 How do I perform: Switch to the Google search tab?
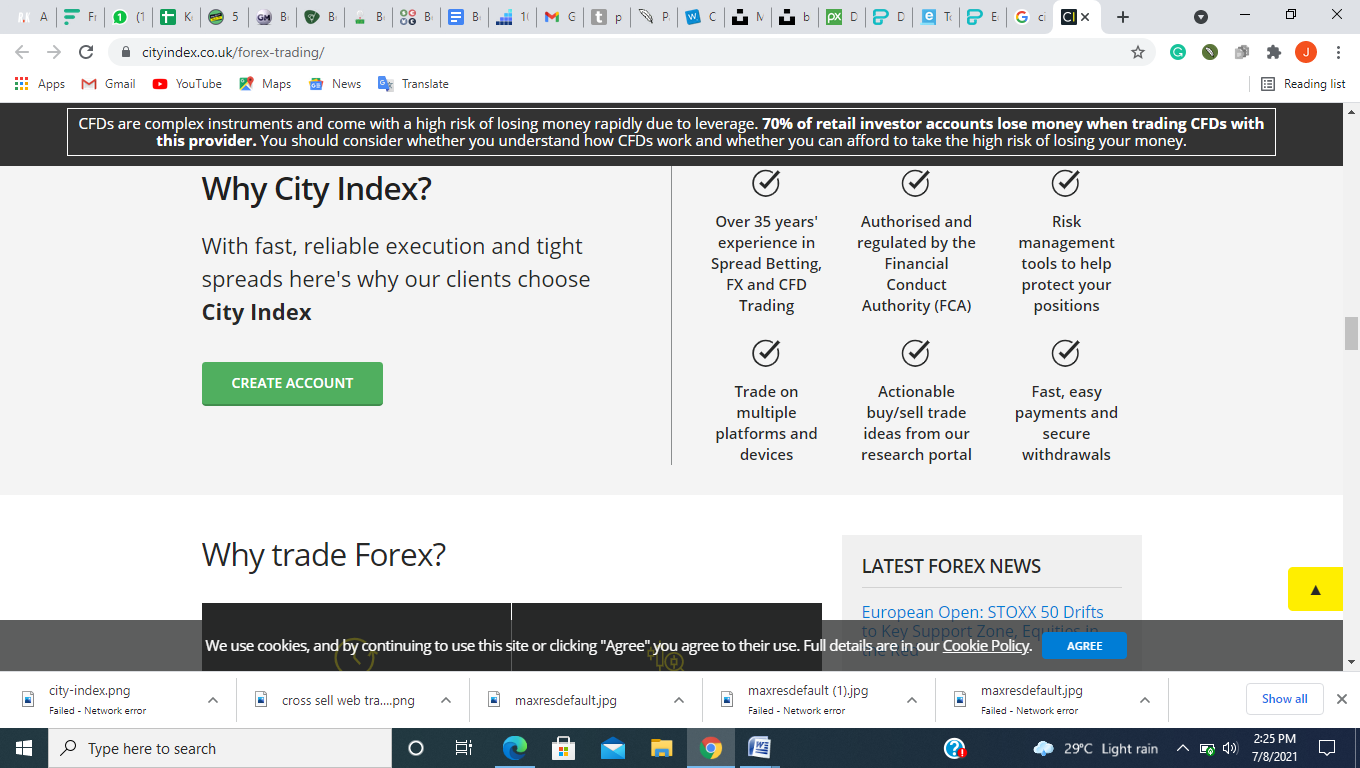point(1030,17)
